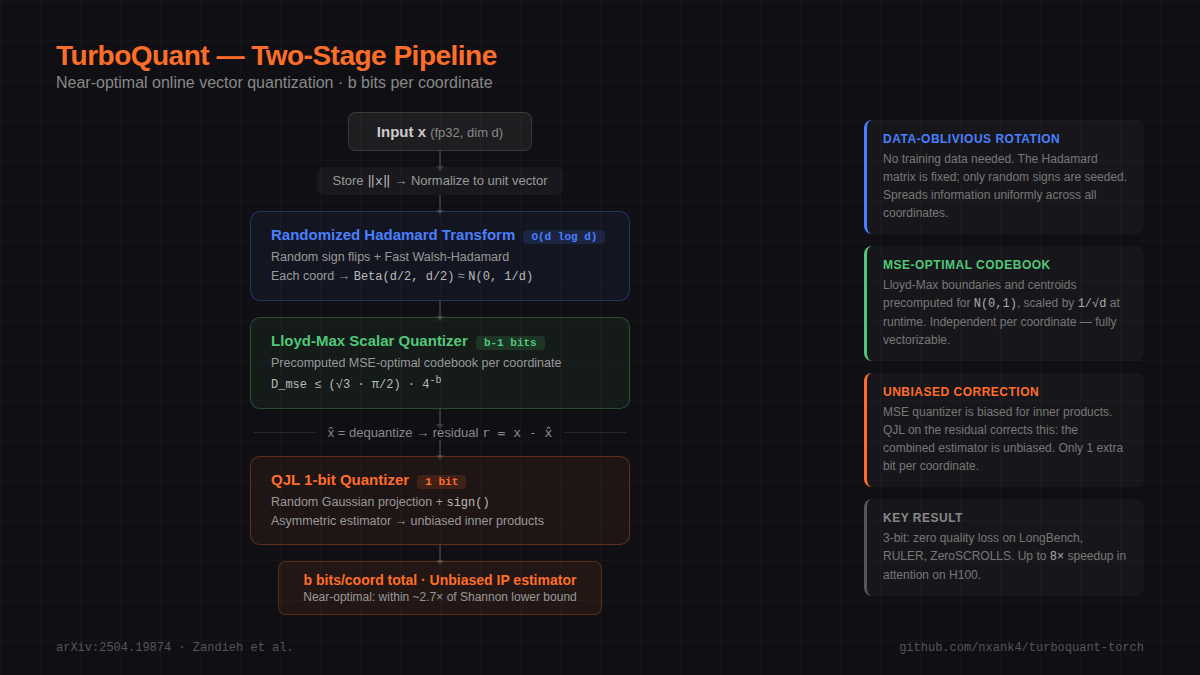Open the turboquant-torch GitHub link

[x=1021, y=647]
